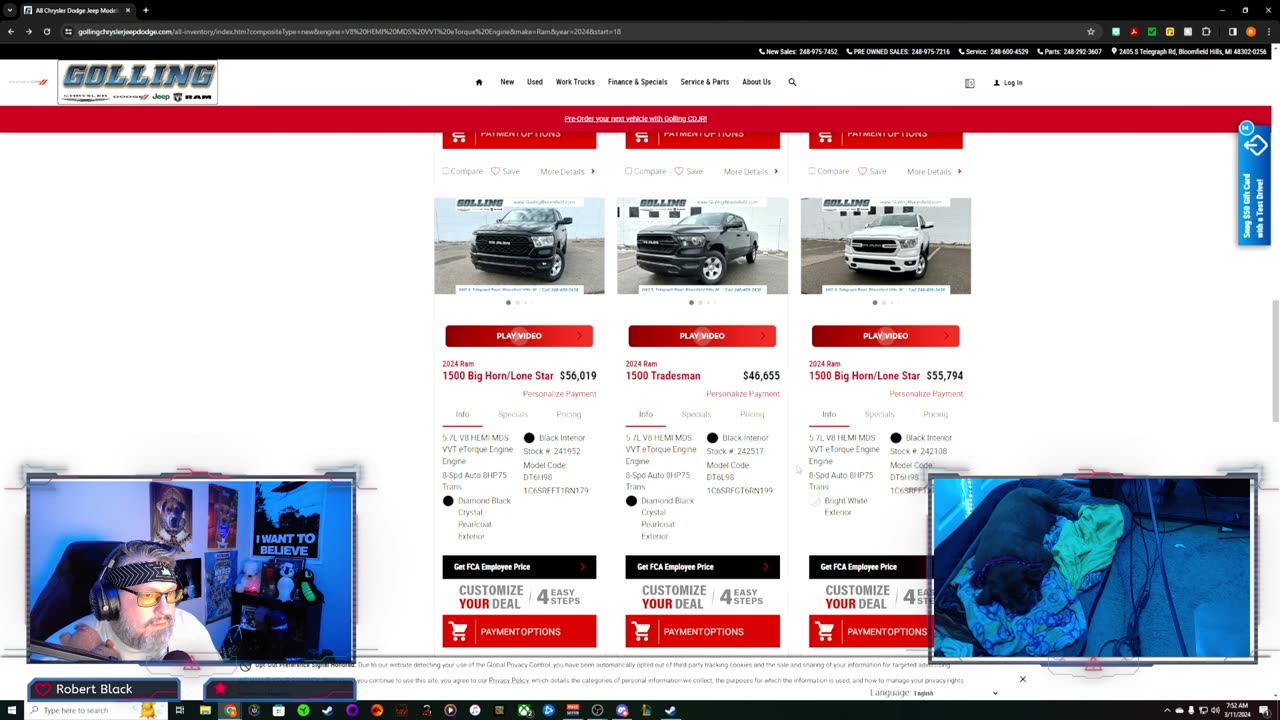Screen dimensions: 1280x720
Task: Play video for the $56,019 Big Horn
Action: (519, 336)
